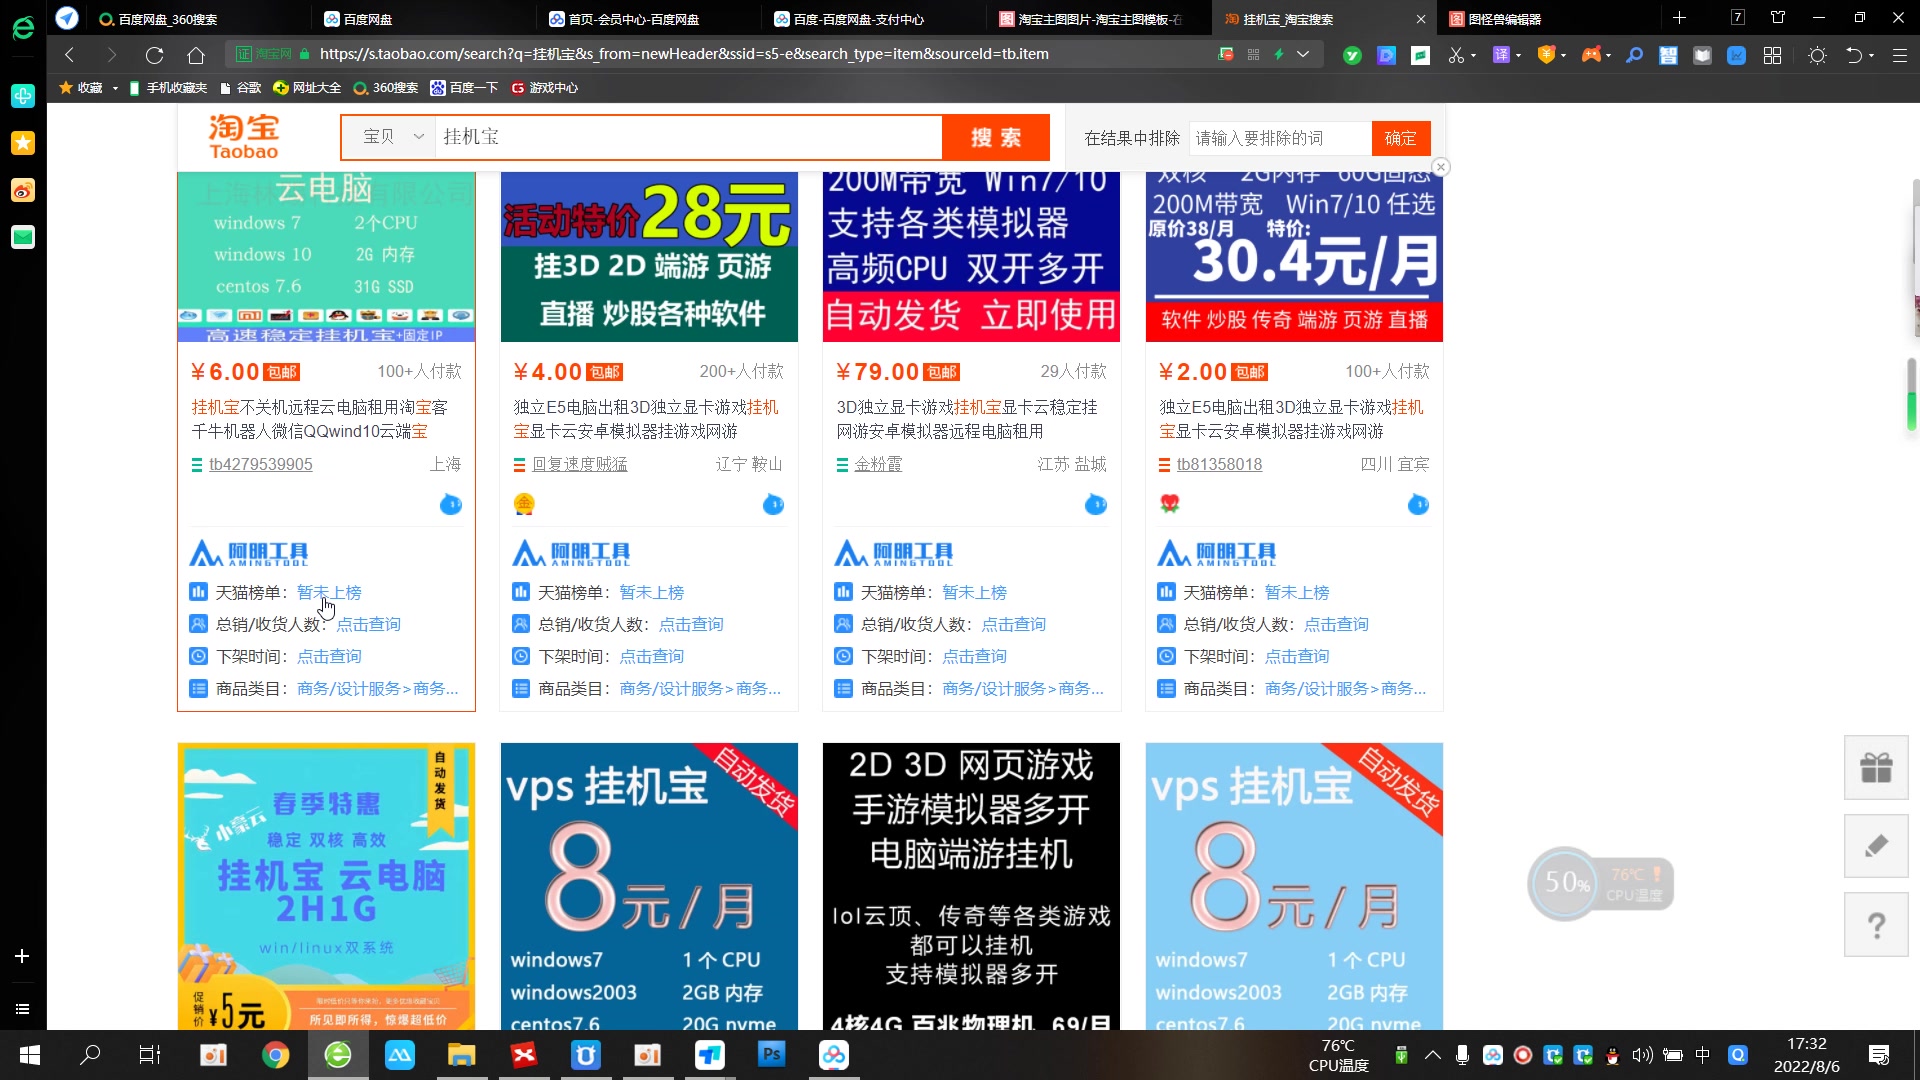Viewport: 1920px width, 1080px height.
Task: Open the browser hamburger menu
Action: coord(1900,55)
